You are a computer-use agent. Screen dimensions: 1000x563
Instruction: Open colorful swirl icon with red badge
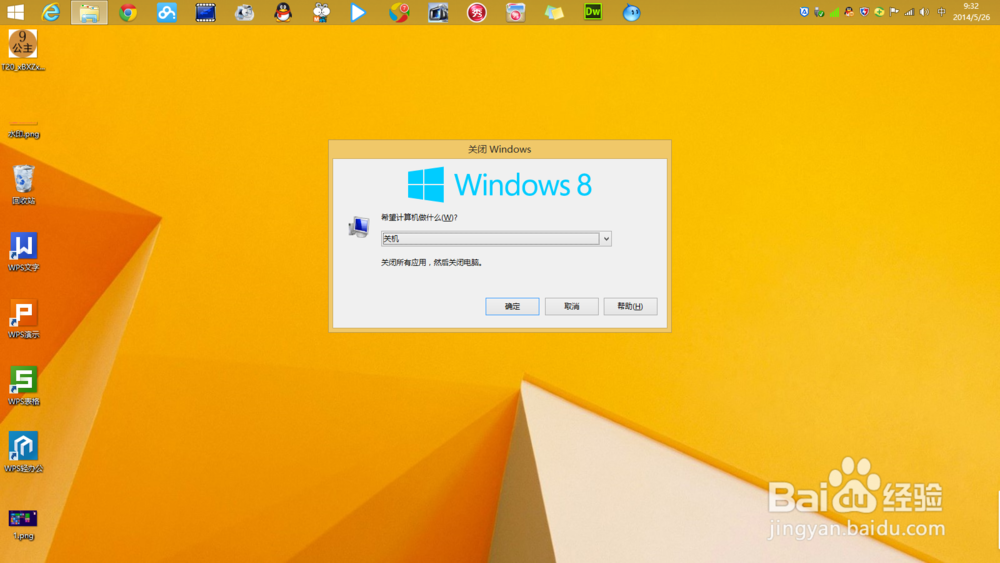click(x=399, y=12)
